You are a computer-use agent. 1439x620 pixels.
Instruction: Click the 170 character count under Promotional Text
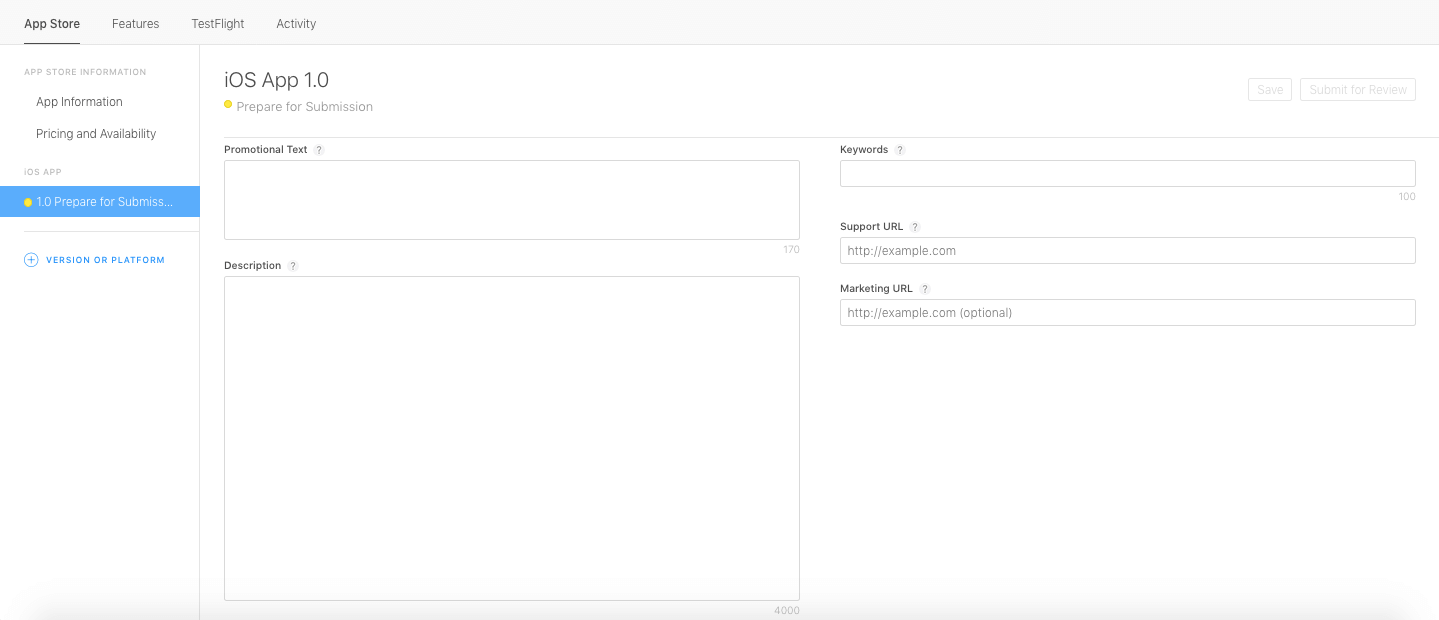pyautogui.click(x=791, y=250)
